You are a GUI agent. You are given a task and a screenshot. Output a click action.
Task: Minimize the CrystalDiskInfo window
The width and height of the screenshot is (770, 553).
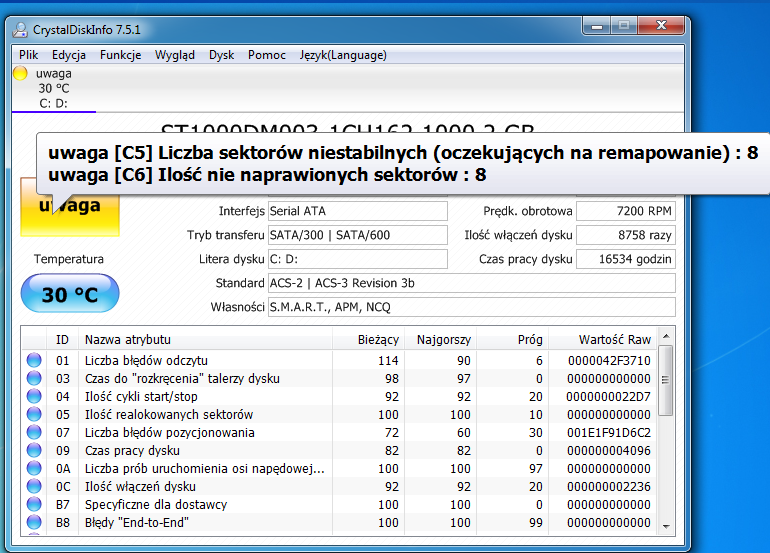597,26
